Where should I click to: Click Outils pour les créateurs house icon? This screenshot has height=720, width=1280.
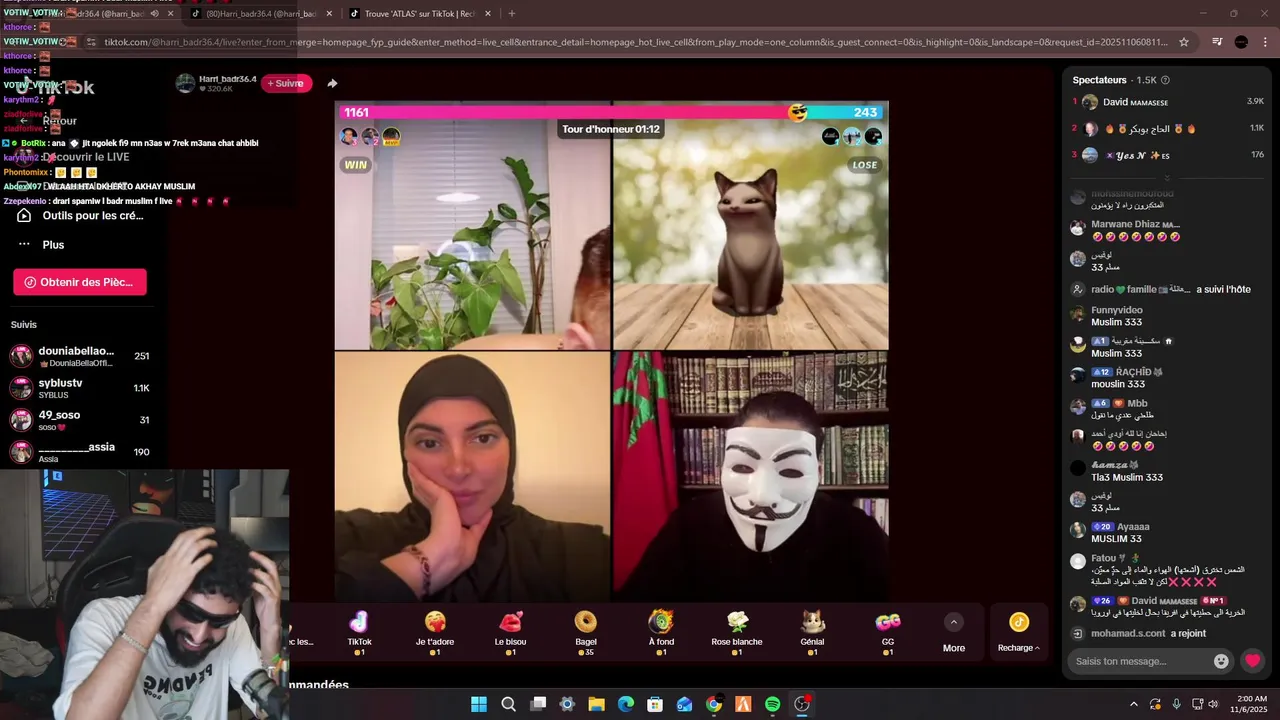coord(24,215)
